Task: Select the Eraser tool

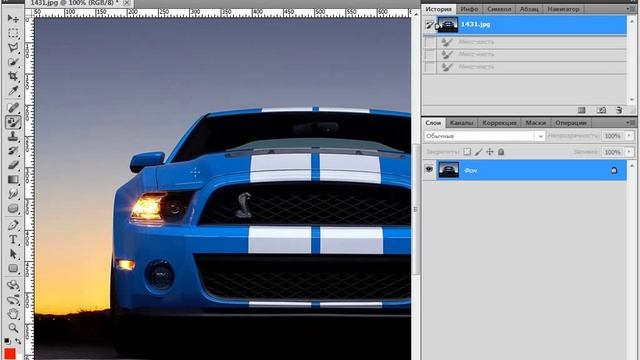Action: 13,165
